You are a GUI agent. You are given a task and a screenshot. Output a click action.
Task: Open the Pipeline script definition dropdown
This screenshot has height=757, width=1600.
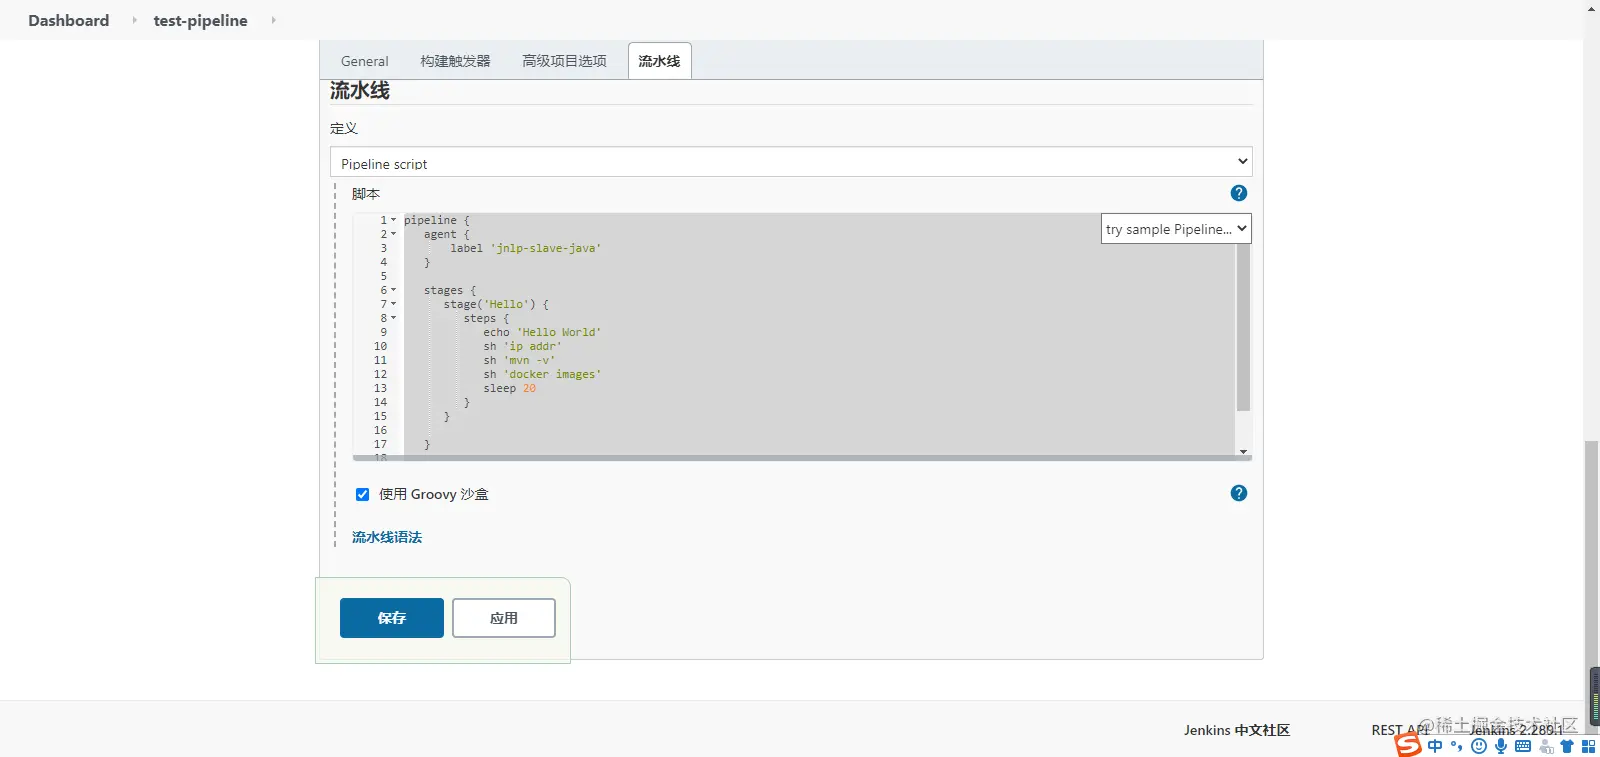coord(791,162)
